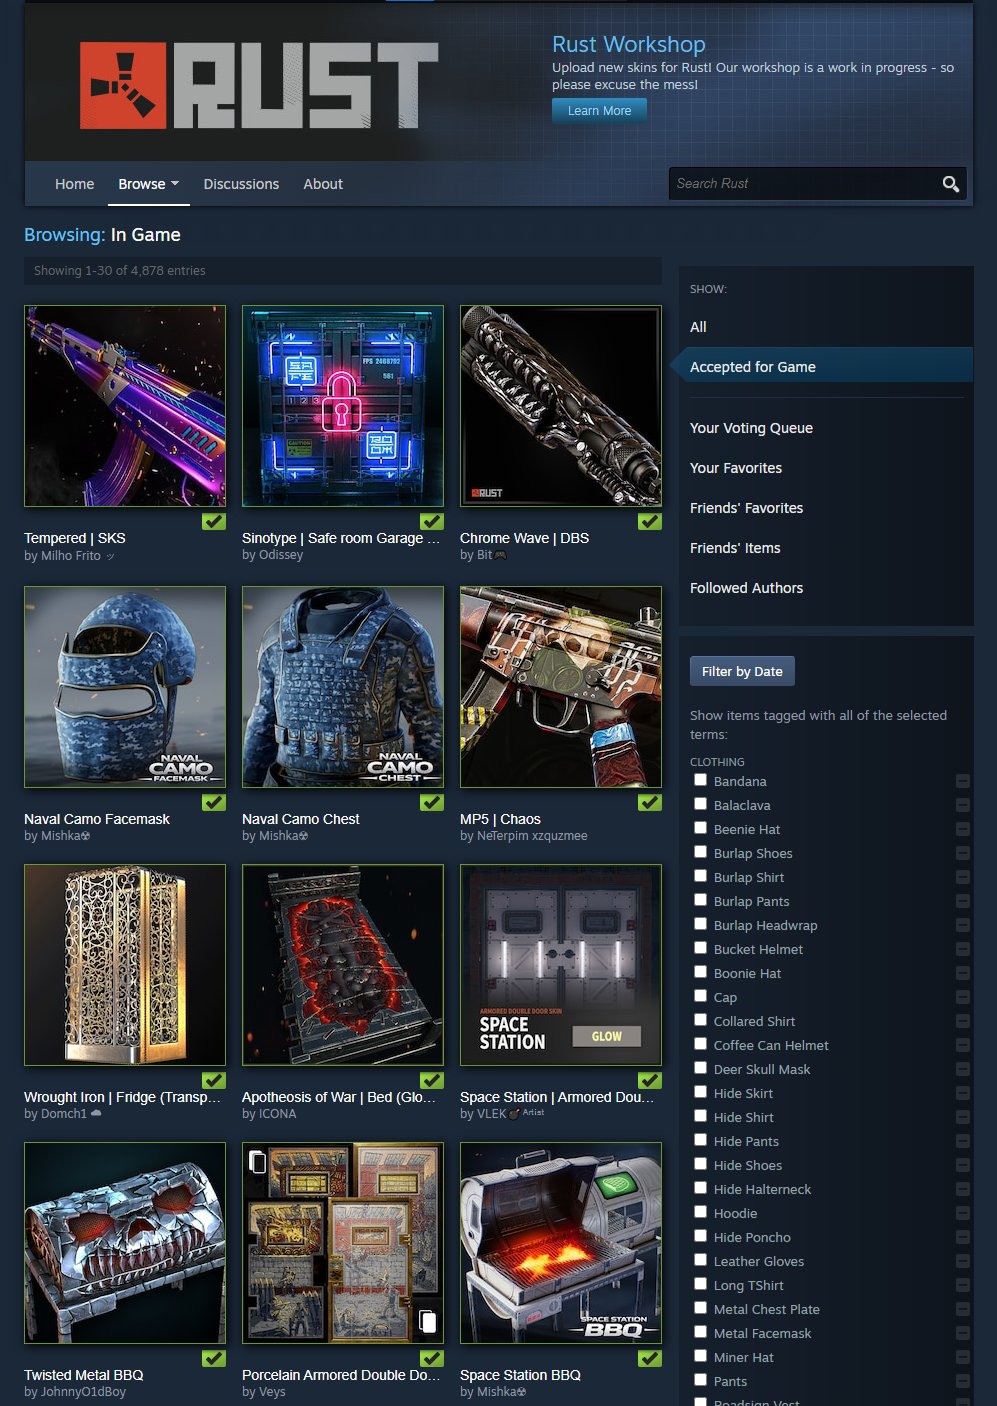Click the accepted checkmark under Tempered SKS
Screen dimensions: 997x1406
[214, 521]
